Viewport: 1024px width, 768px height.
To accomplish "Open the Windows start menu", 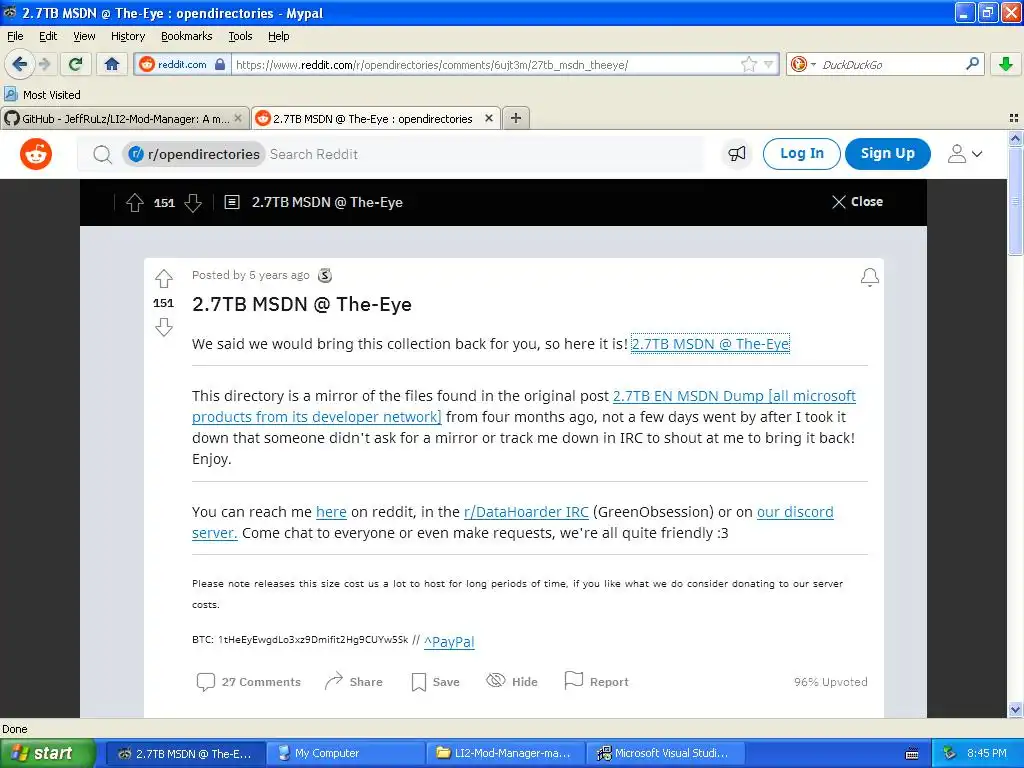I will pyautogui.click(x=48, y=753).
